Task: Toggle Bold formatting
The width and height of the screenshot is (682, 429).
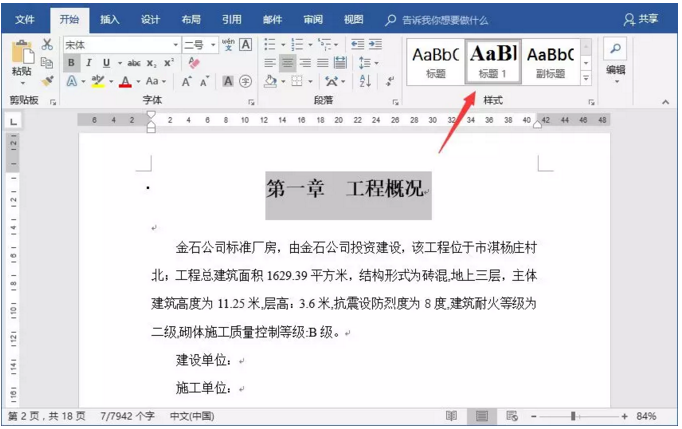Action: click(72, 63)
